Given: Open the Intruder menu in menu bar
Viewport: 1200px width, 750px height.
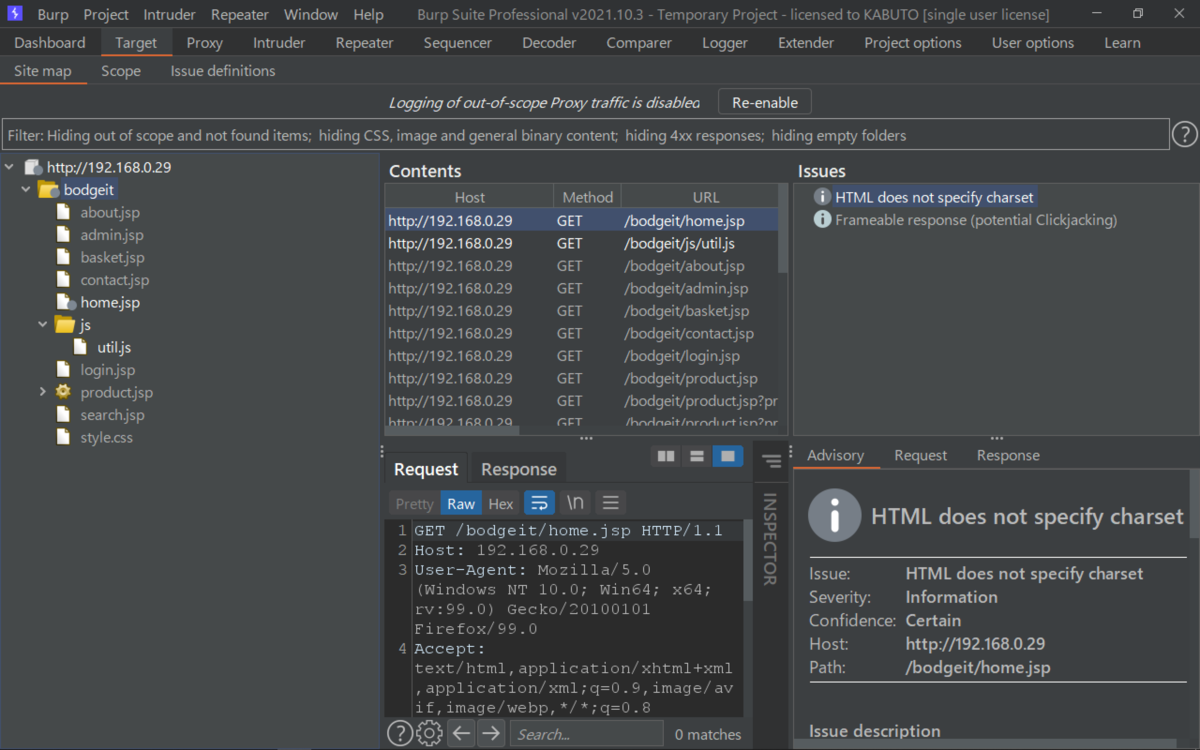Looking at the screenshot, I should point(170,15).
